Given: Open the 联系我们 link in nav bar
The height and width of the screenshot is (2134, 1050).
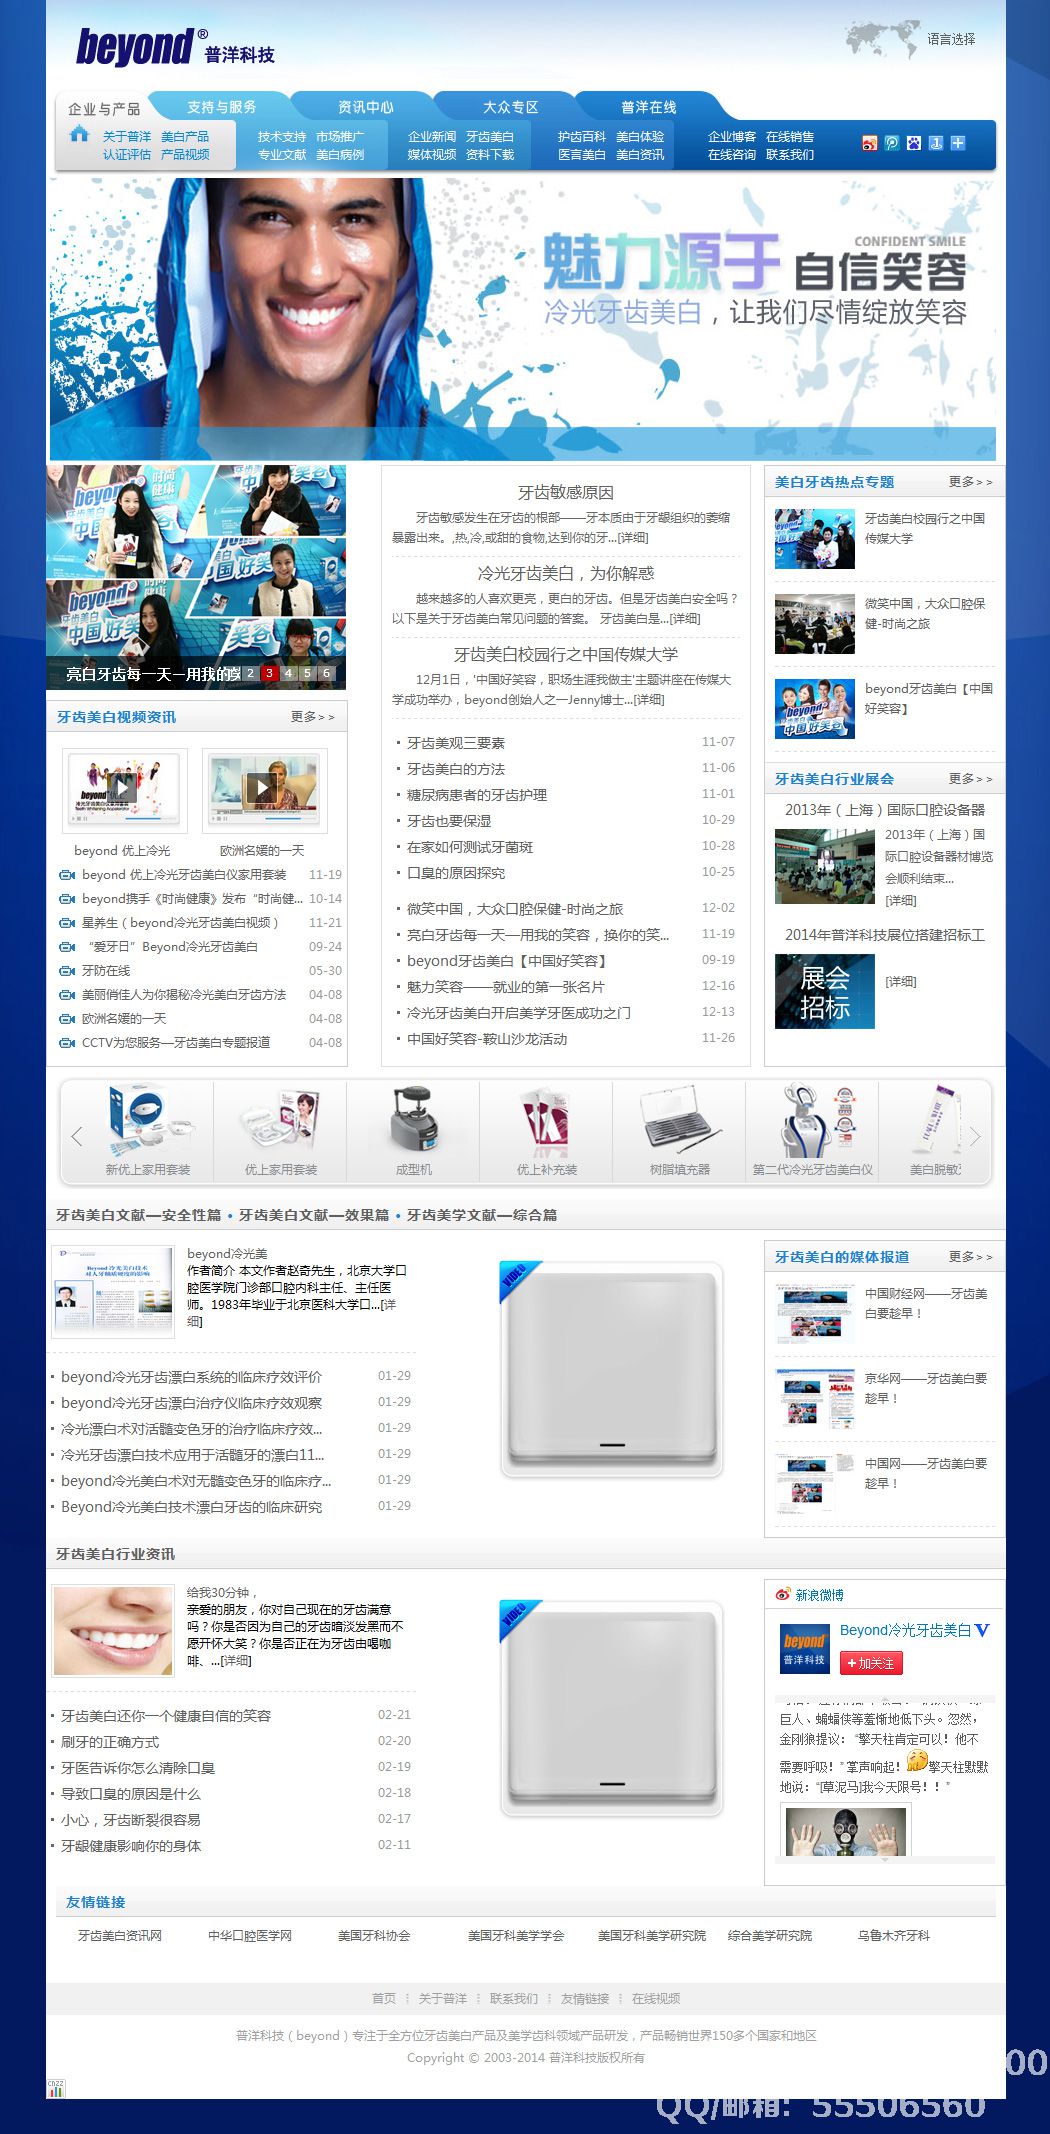Looking at the screenshot, I should 790,155.
